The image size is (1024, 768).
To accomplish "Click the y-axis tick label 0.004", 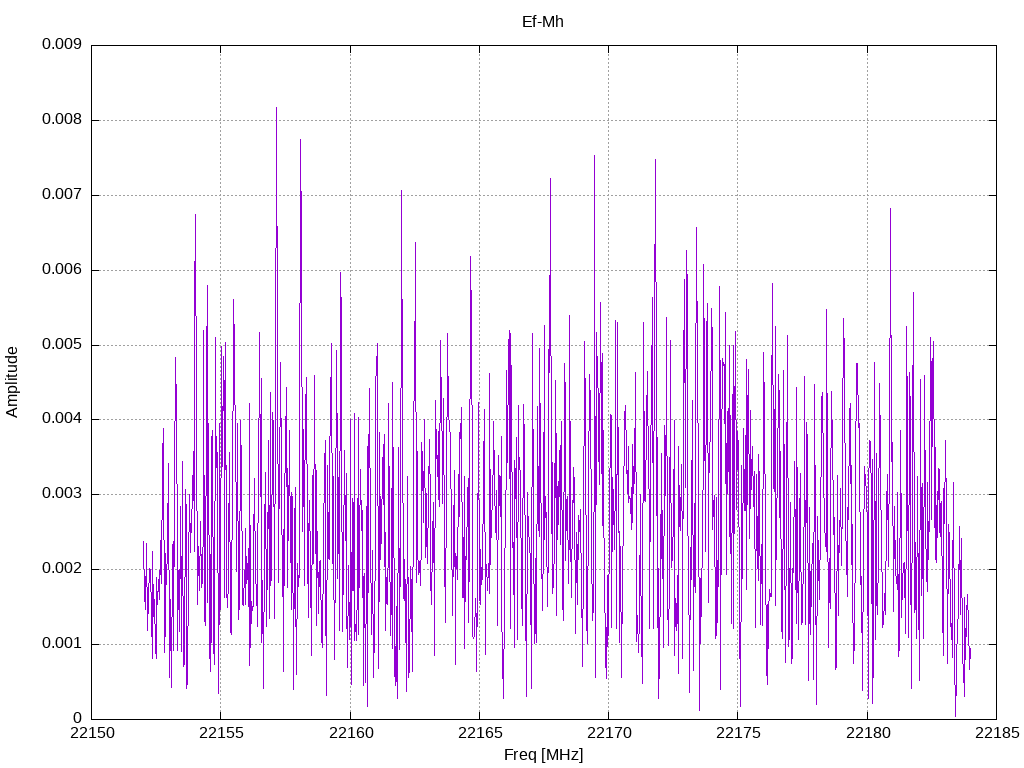I will tap(62, 419).
